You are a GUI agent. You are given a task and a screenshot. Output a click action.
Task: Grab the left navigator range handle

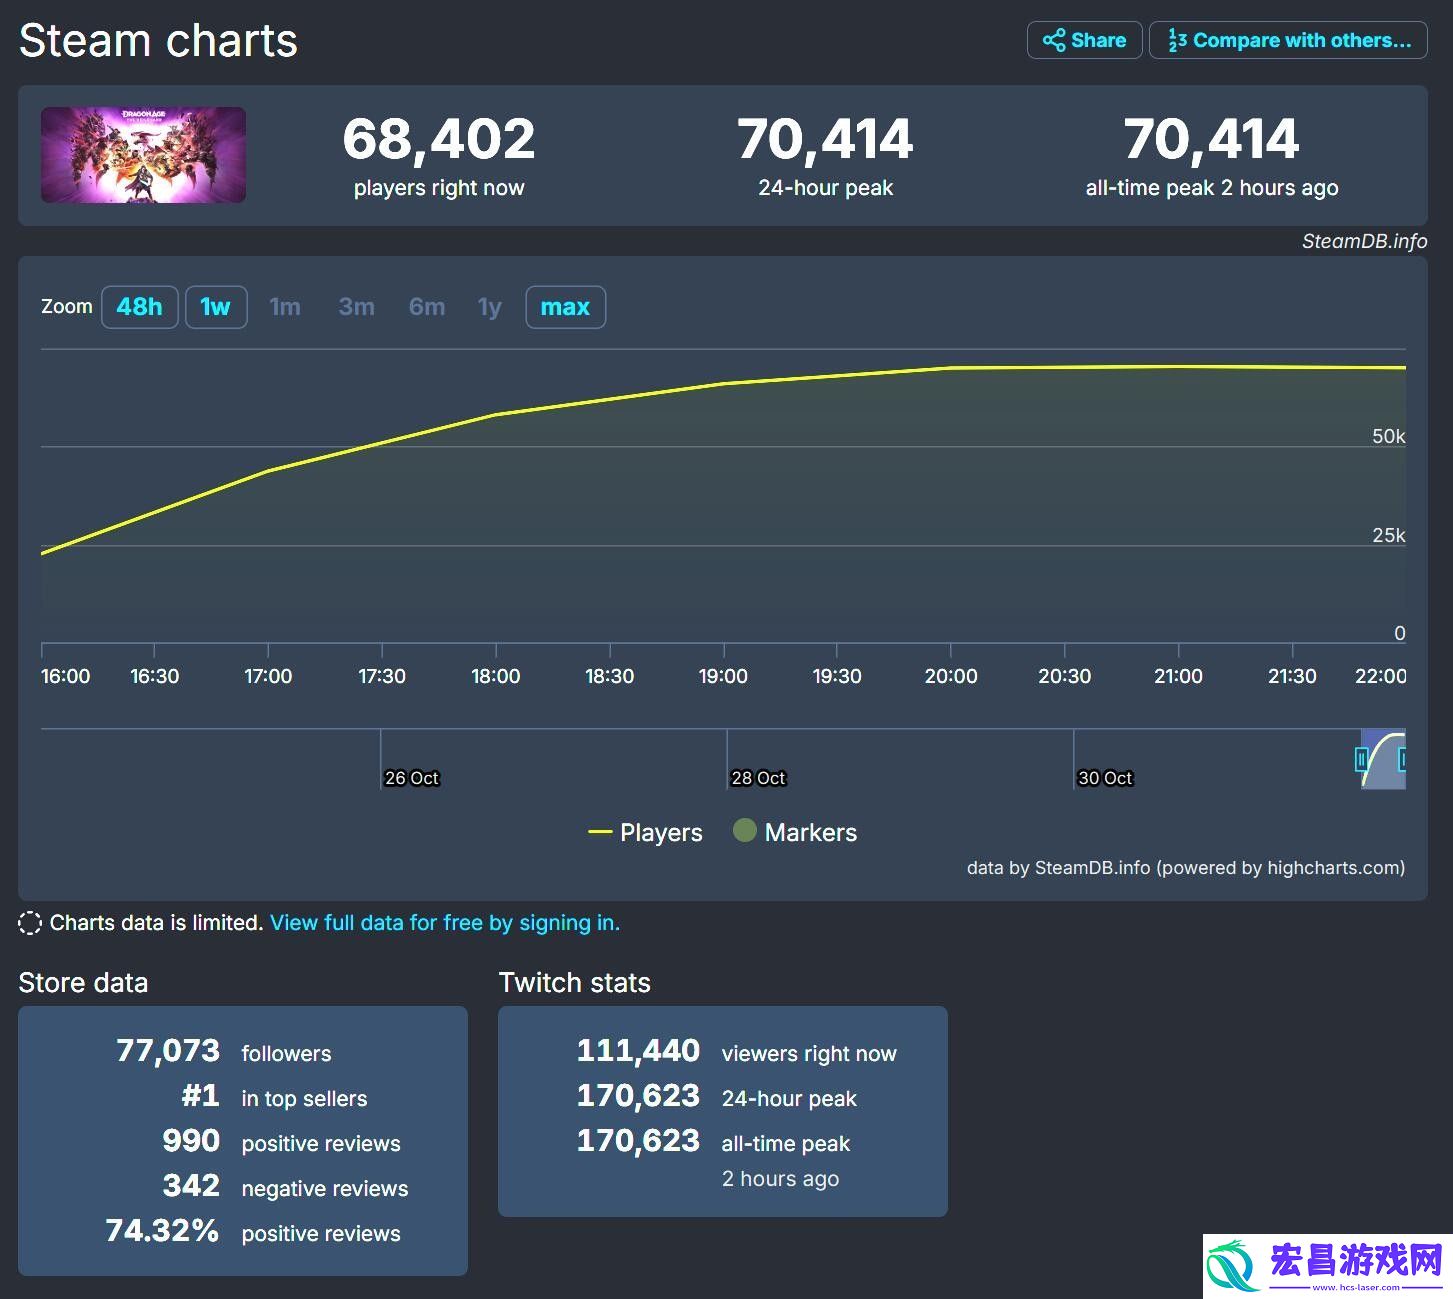[1361, 759]
